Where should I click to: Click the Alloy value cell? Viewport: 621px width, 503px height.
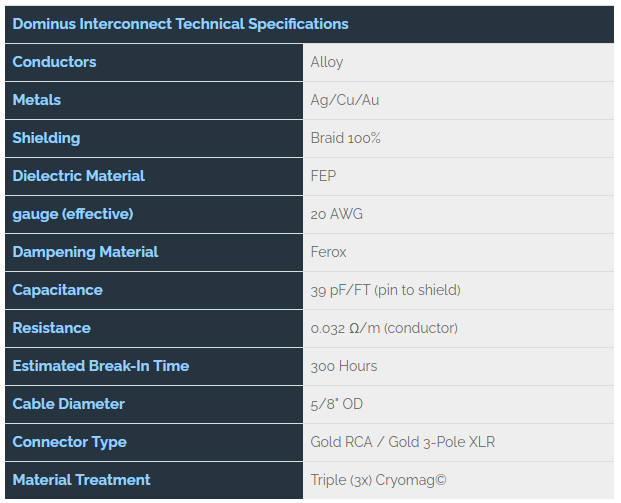tap(459, 62)
